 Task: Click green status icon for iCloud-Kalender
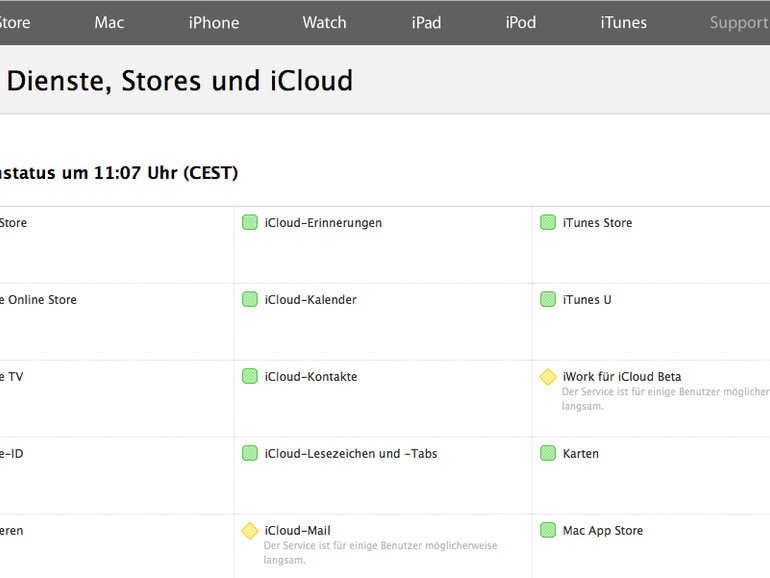tap(249, 300)
